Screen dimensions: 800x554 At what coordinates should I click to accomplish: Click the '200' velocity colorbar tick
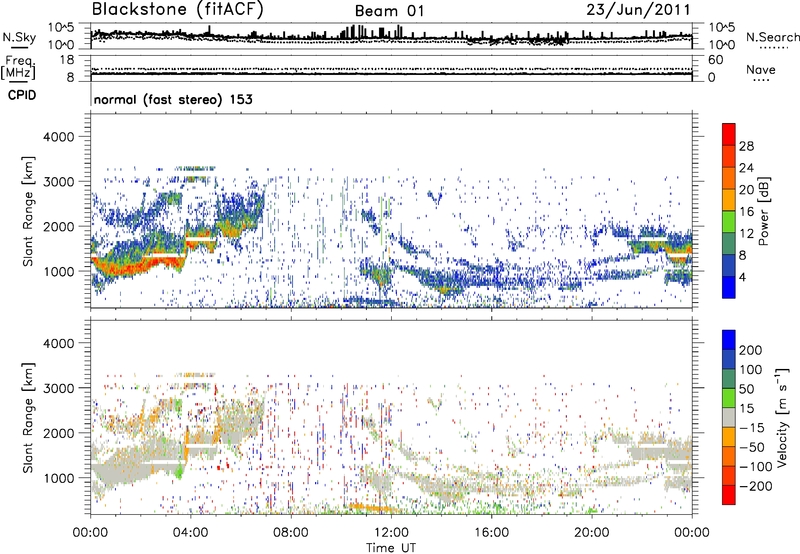[x=751, y=350]
